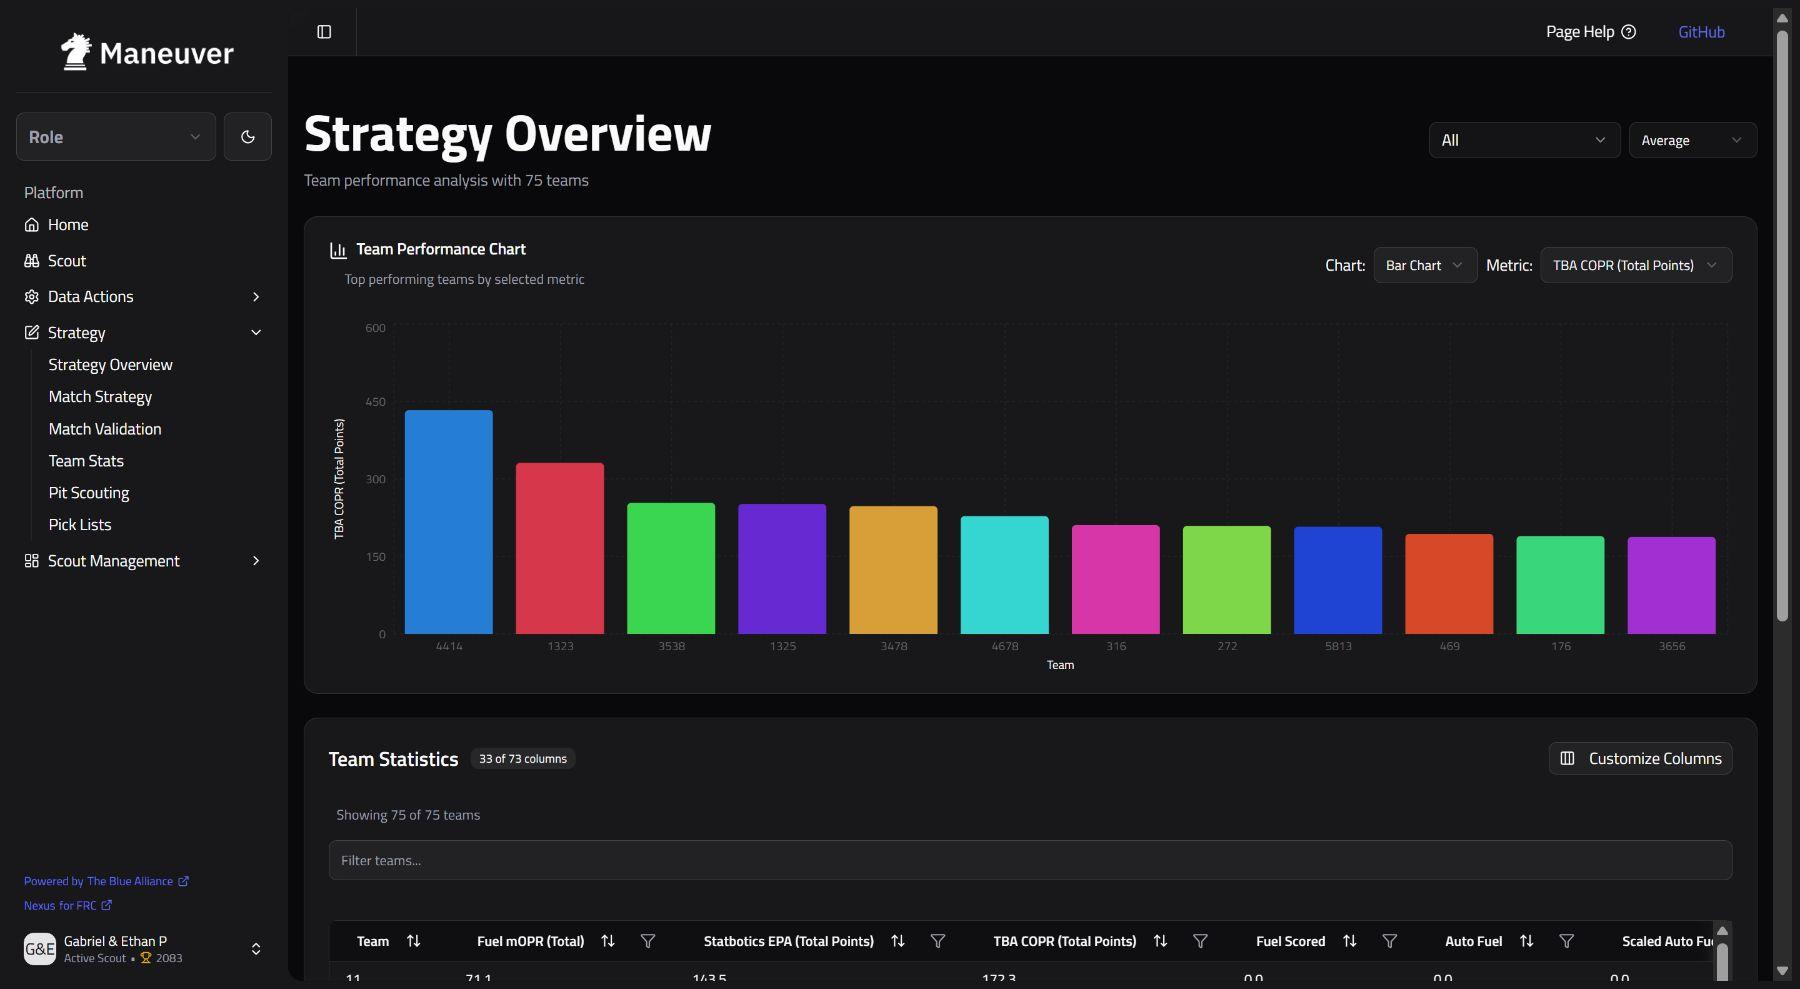Open Pit Scouting page
Screen dimensions: 1800x989
click(89, 493)
